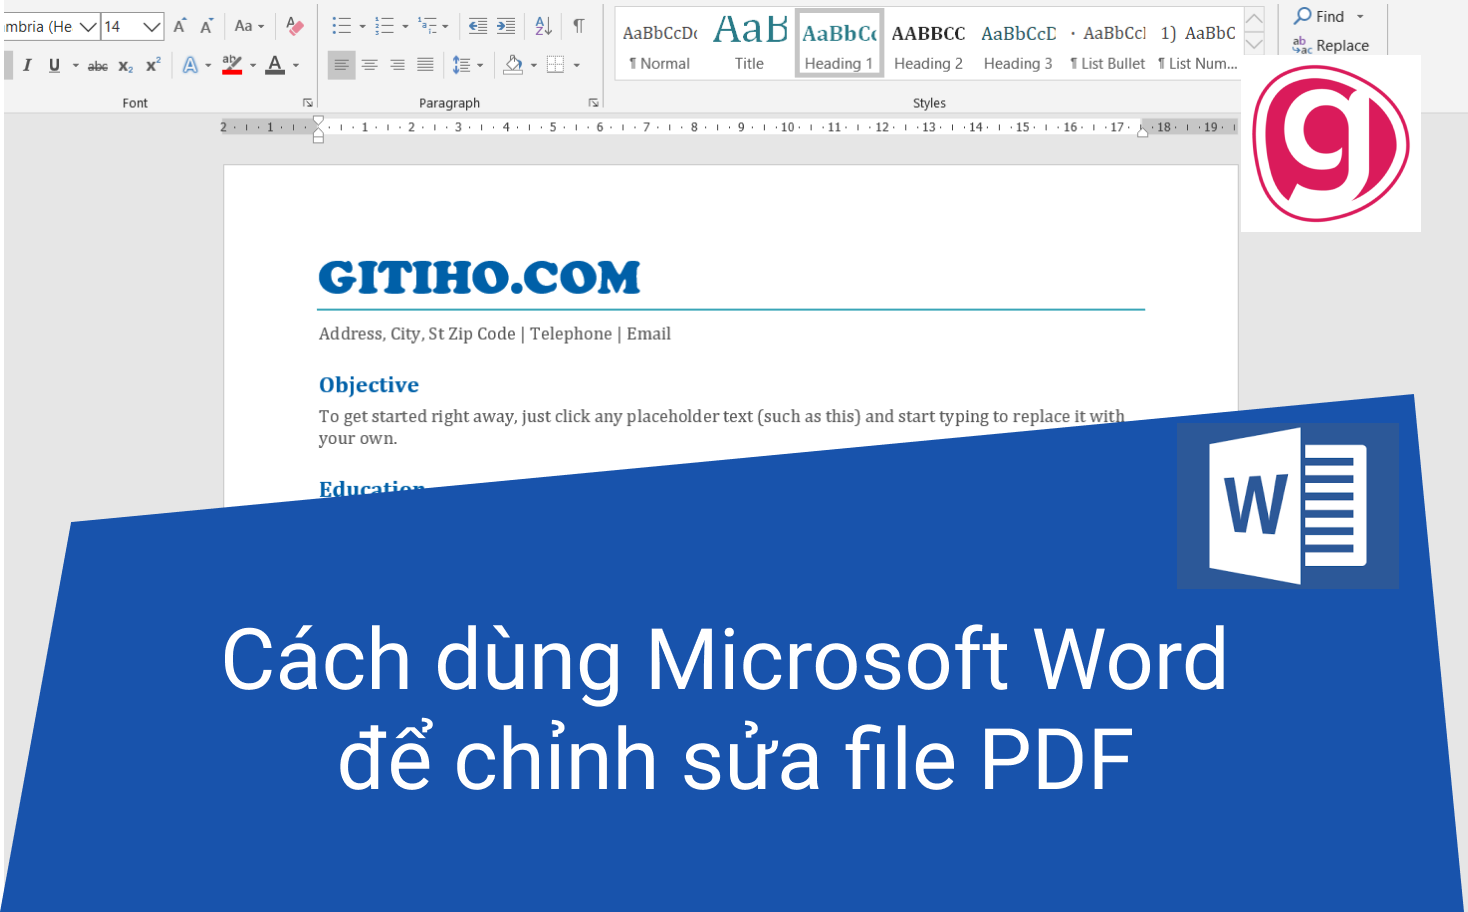Viewport: 1468px width, 912px height.
Task: Apply text highlight color
Action: point(232,65)
